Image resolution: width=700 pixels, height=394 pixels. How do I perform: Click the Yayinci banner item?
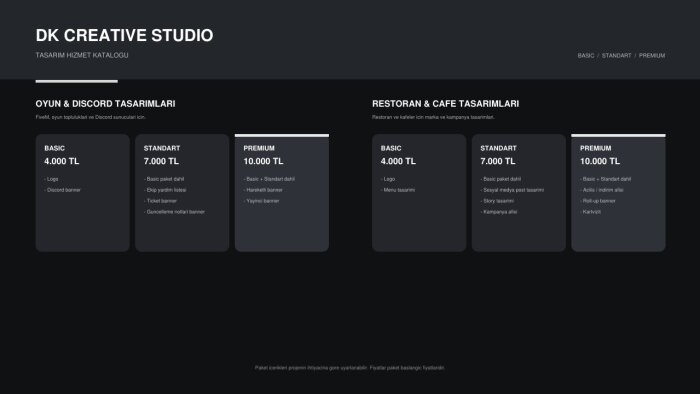tap(262, 201)
